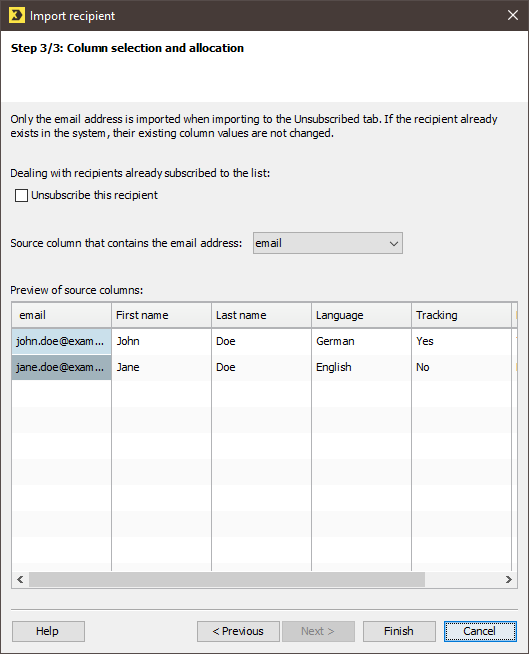Image resolution: width=529 pixels, height=654 pixels.
Task: Select the email column header
Action: [61, 315]
